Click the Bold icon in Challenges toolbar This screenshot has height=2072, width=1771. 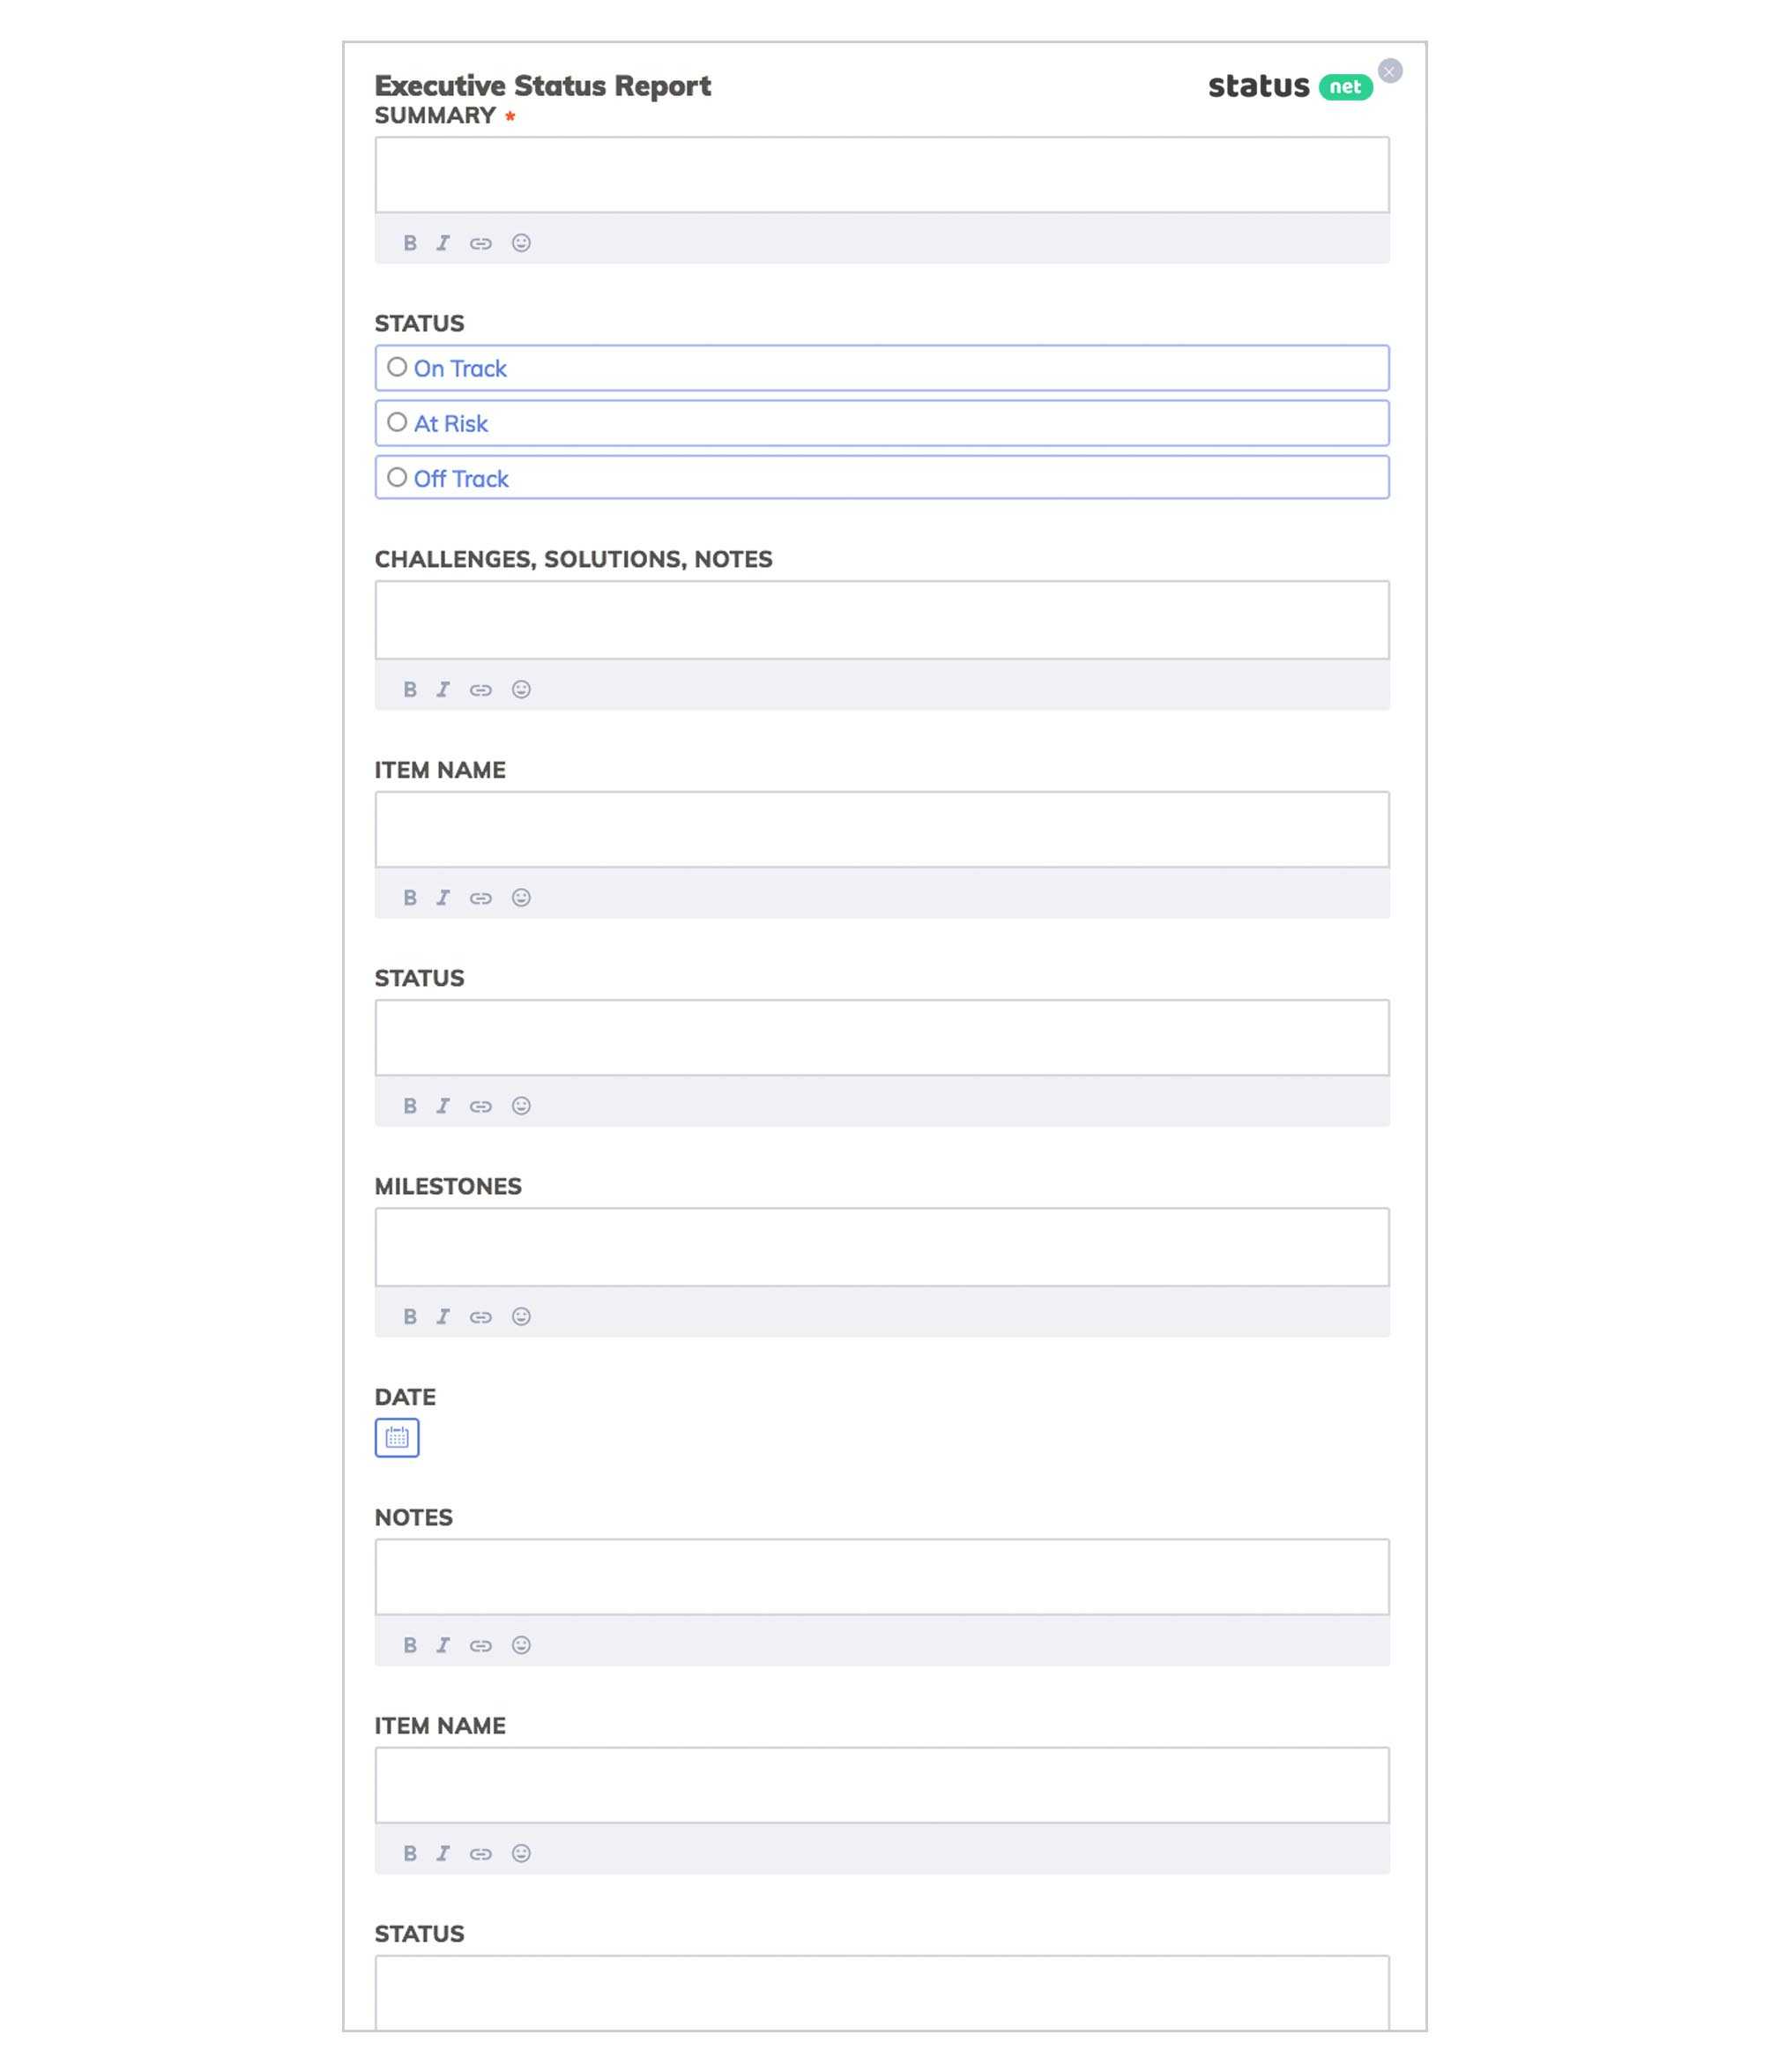click(x=409, y=687)
